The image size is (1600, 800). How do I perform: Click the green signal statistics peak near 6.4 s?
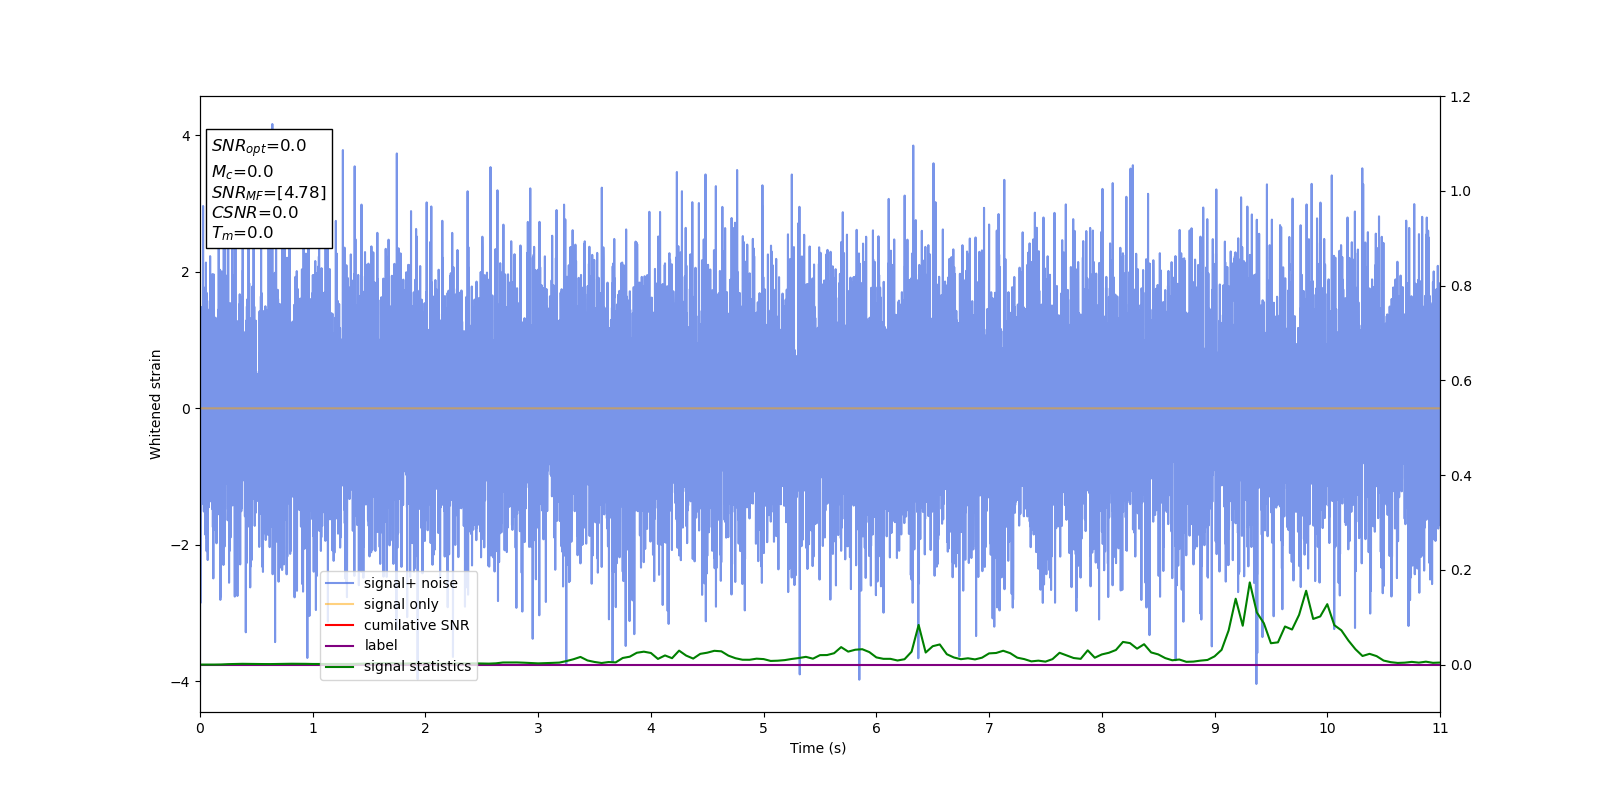918,625
